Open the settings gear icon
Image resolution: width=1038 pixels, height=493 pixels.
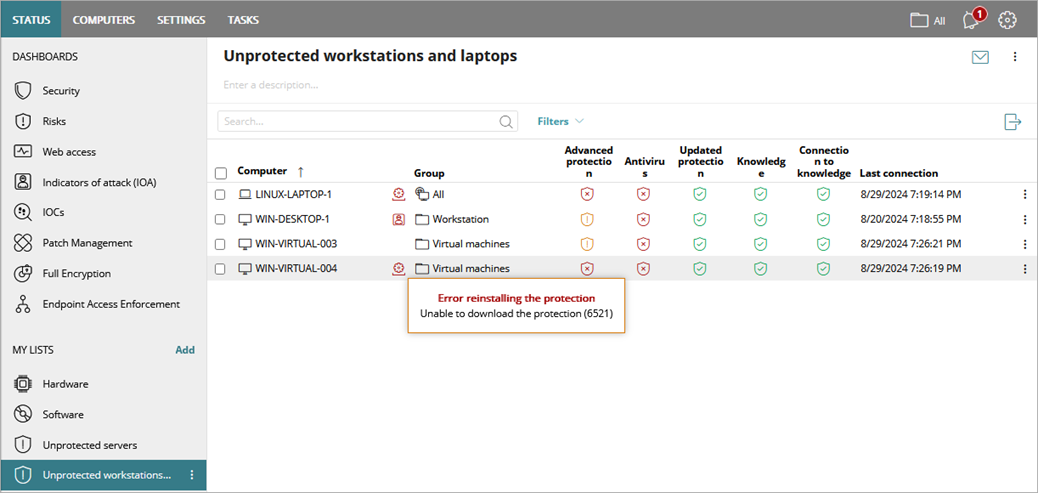coord(1007,20)
